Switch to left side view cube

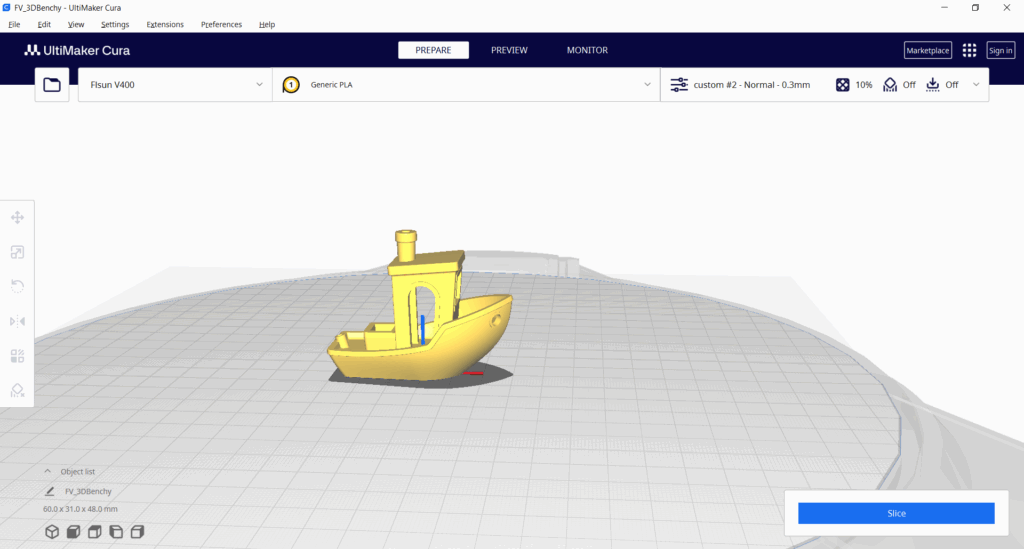coord(116,532)
